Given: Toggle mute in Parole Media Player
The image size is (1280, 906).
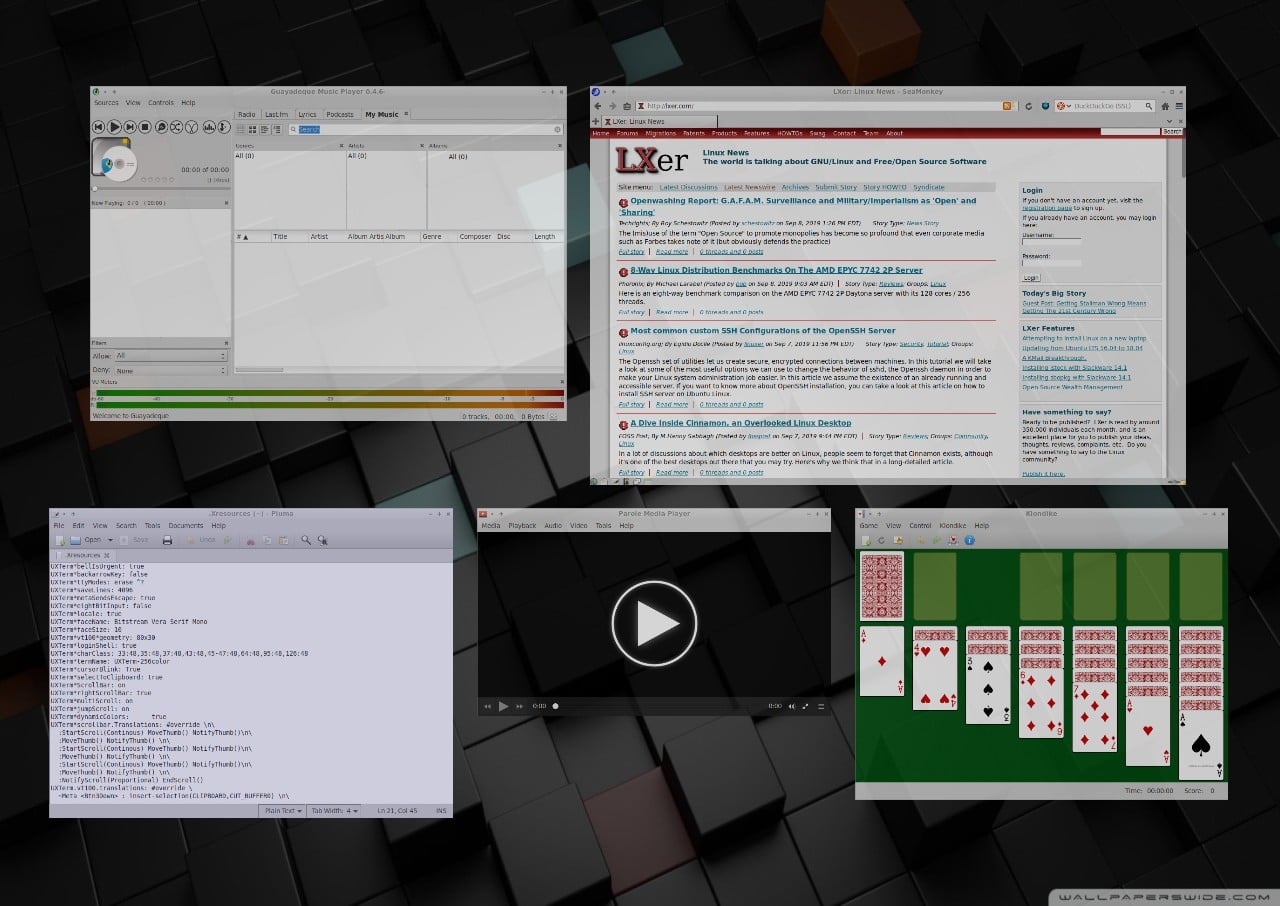Looking at the screenshot, I should (x=791, y=706).
